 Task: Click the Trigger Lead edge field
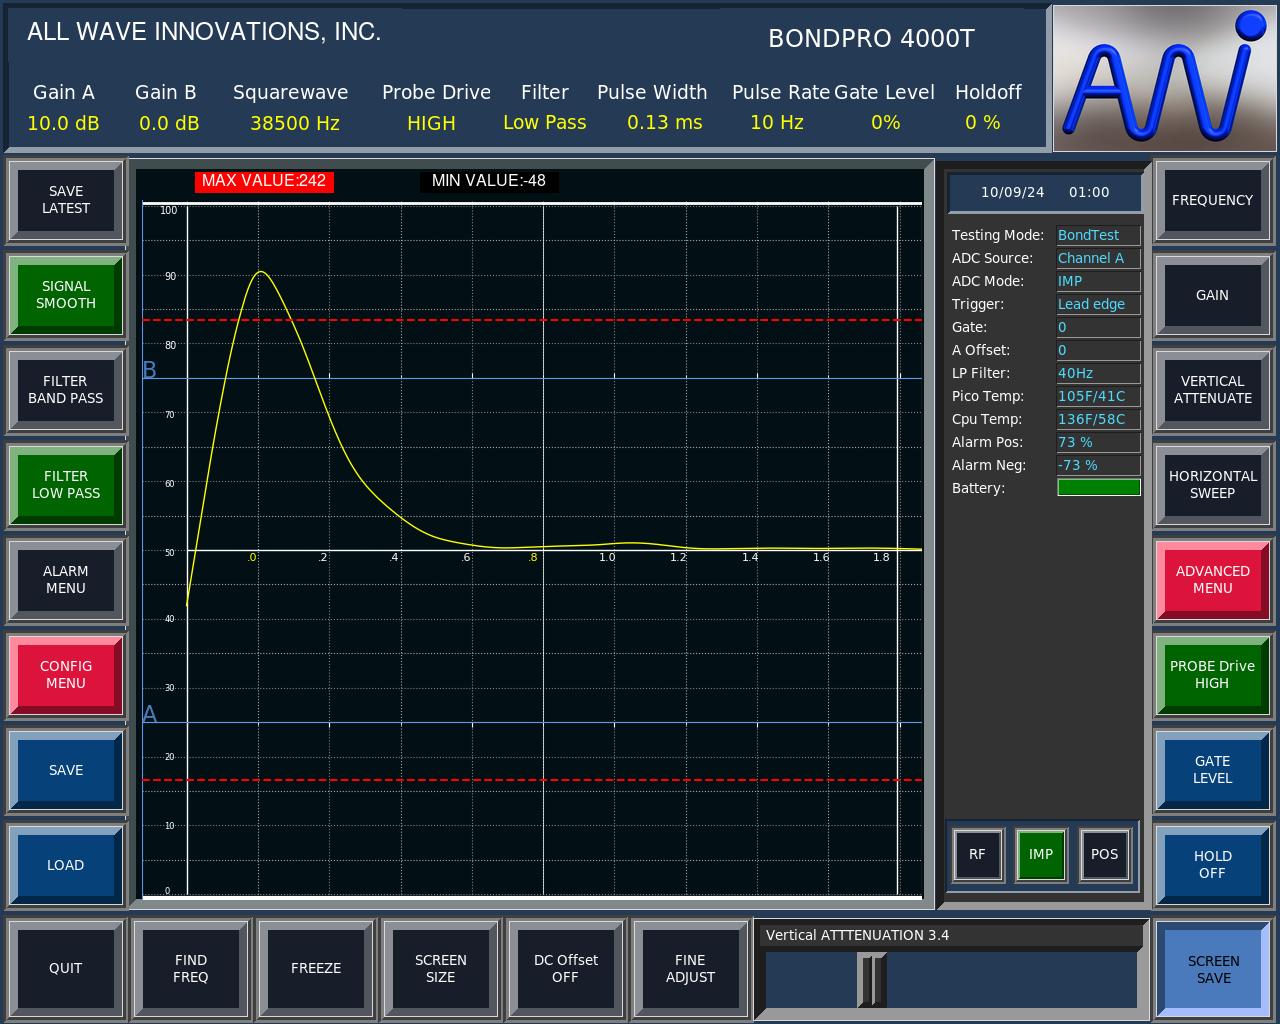pyautogui.click(x=1098, y=305)
